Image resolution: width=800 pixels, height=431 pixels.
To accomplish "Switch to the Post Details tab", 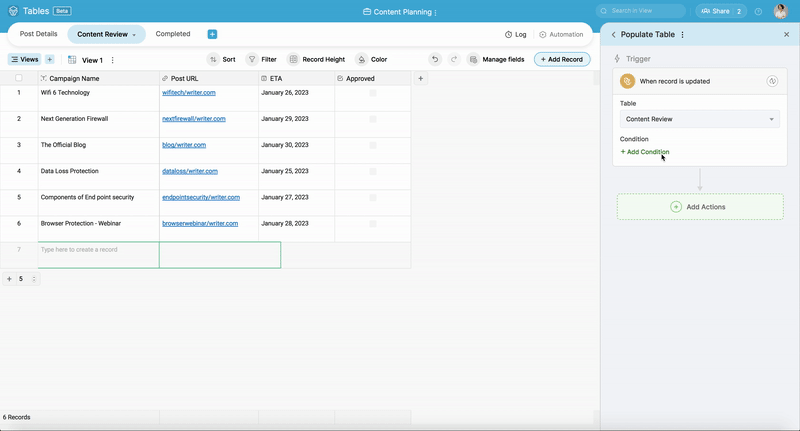I will (39, 34).
